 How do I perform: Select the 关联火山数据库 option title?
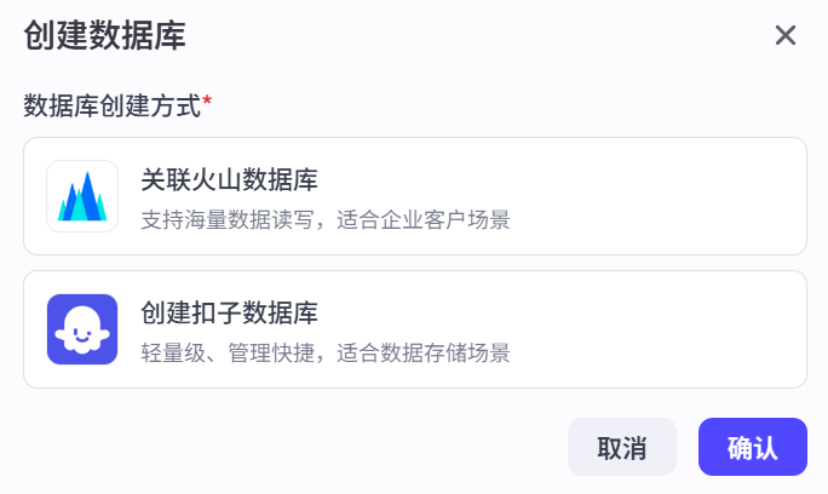pyautogui.click(x=229, y=180)
